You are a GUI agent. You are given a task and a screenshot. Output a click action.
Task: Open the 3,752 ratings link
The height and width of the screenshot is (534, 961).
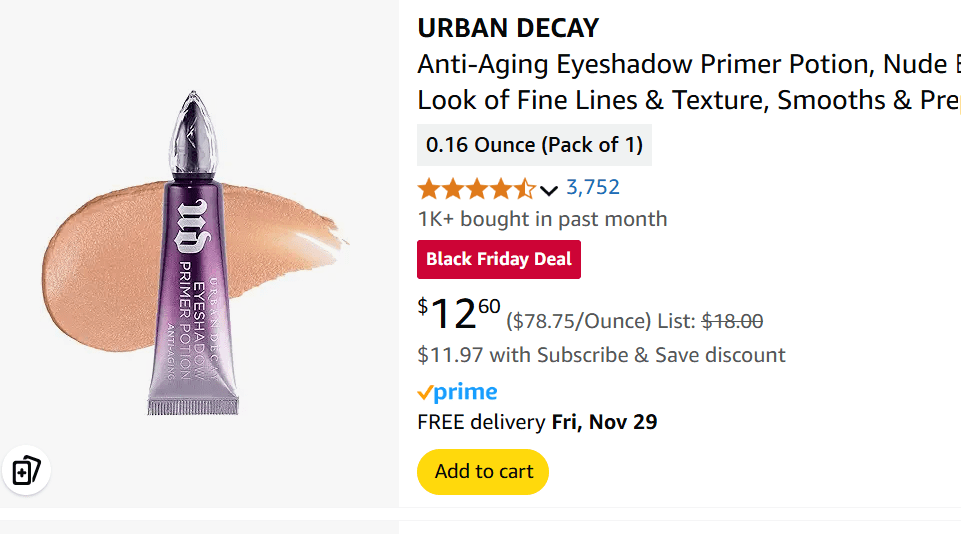[593, 187]
